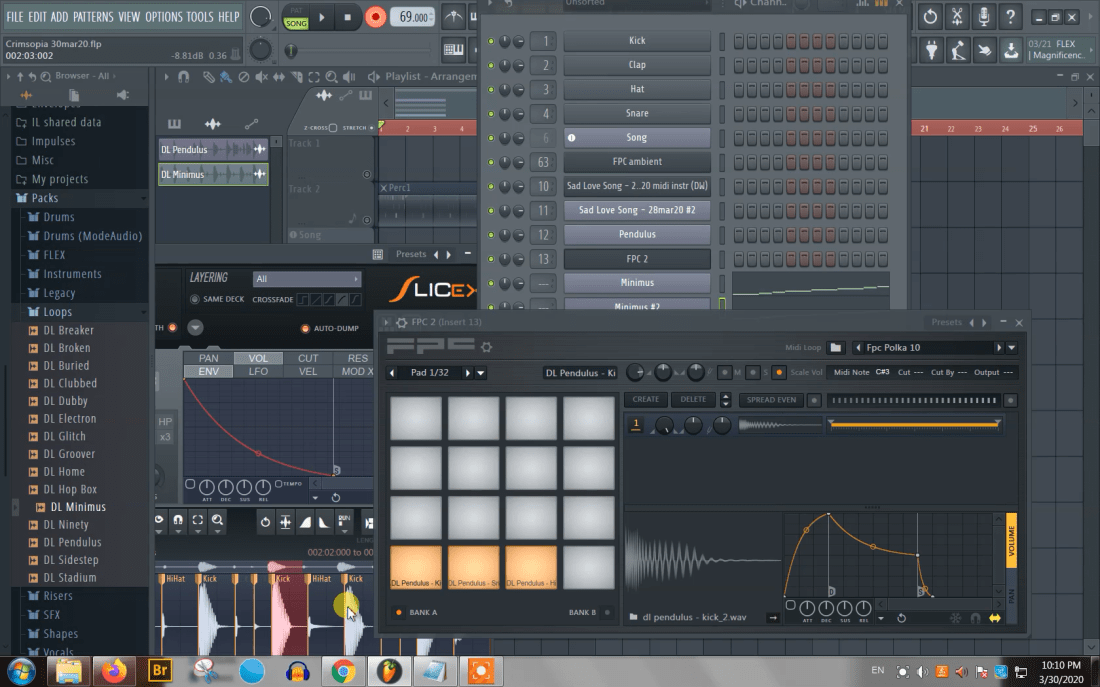Open the Fpc Polka 10 loop dropdown

1011,348
